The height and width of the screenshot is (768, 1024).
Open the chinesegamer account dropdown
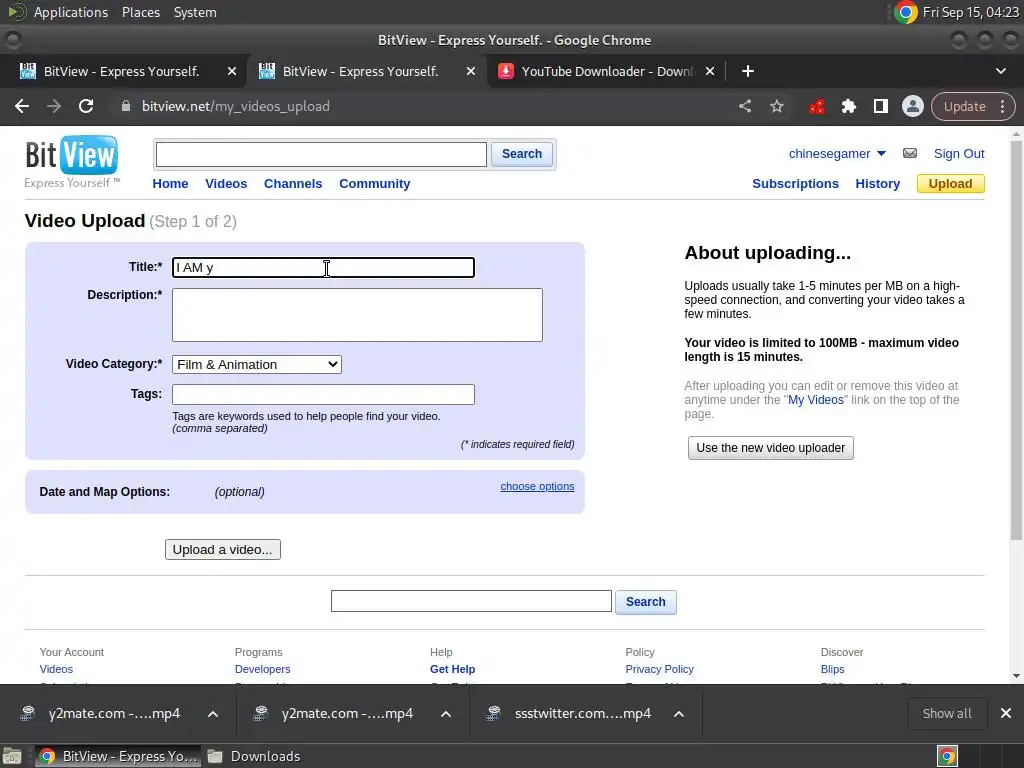coord(837,153)
